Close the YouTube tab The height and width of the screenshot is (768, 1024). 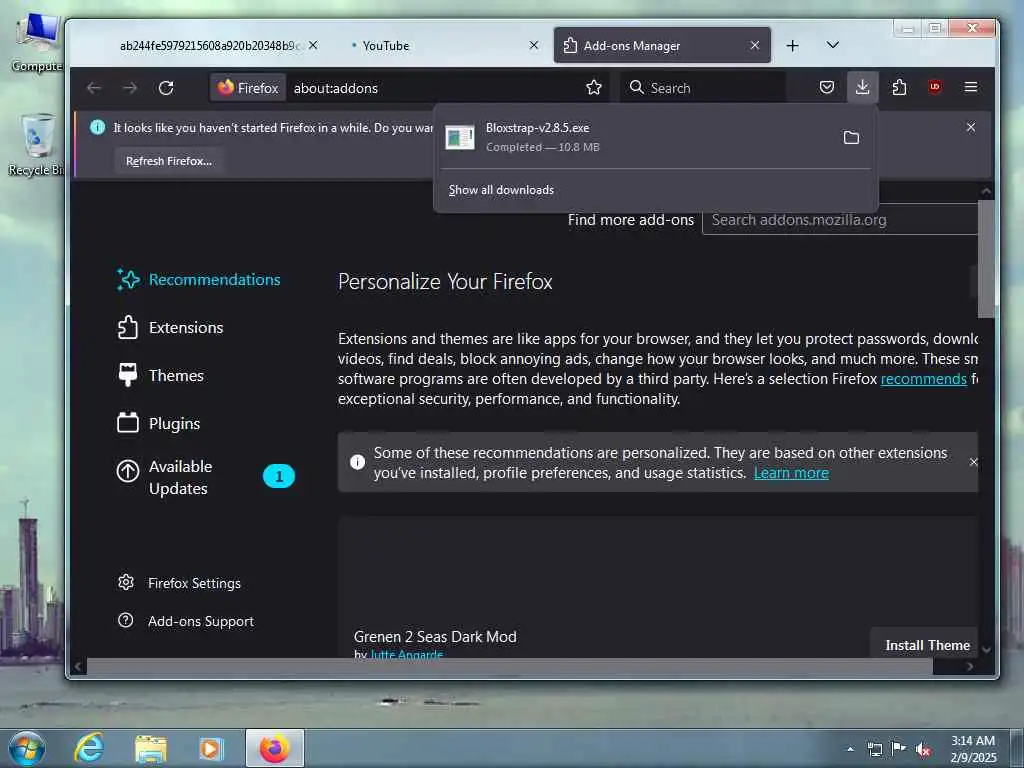point(534,45)
